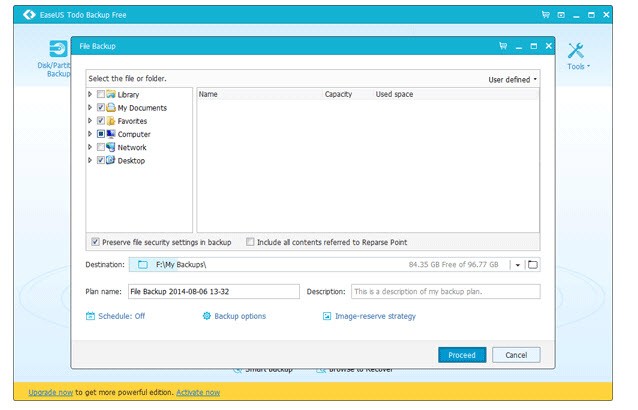638x410 pixels.
Task: Sort by the Name column header
Action: click(208, 94)
